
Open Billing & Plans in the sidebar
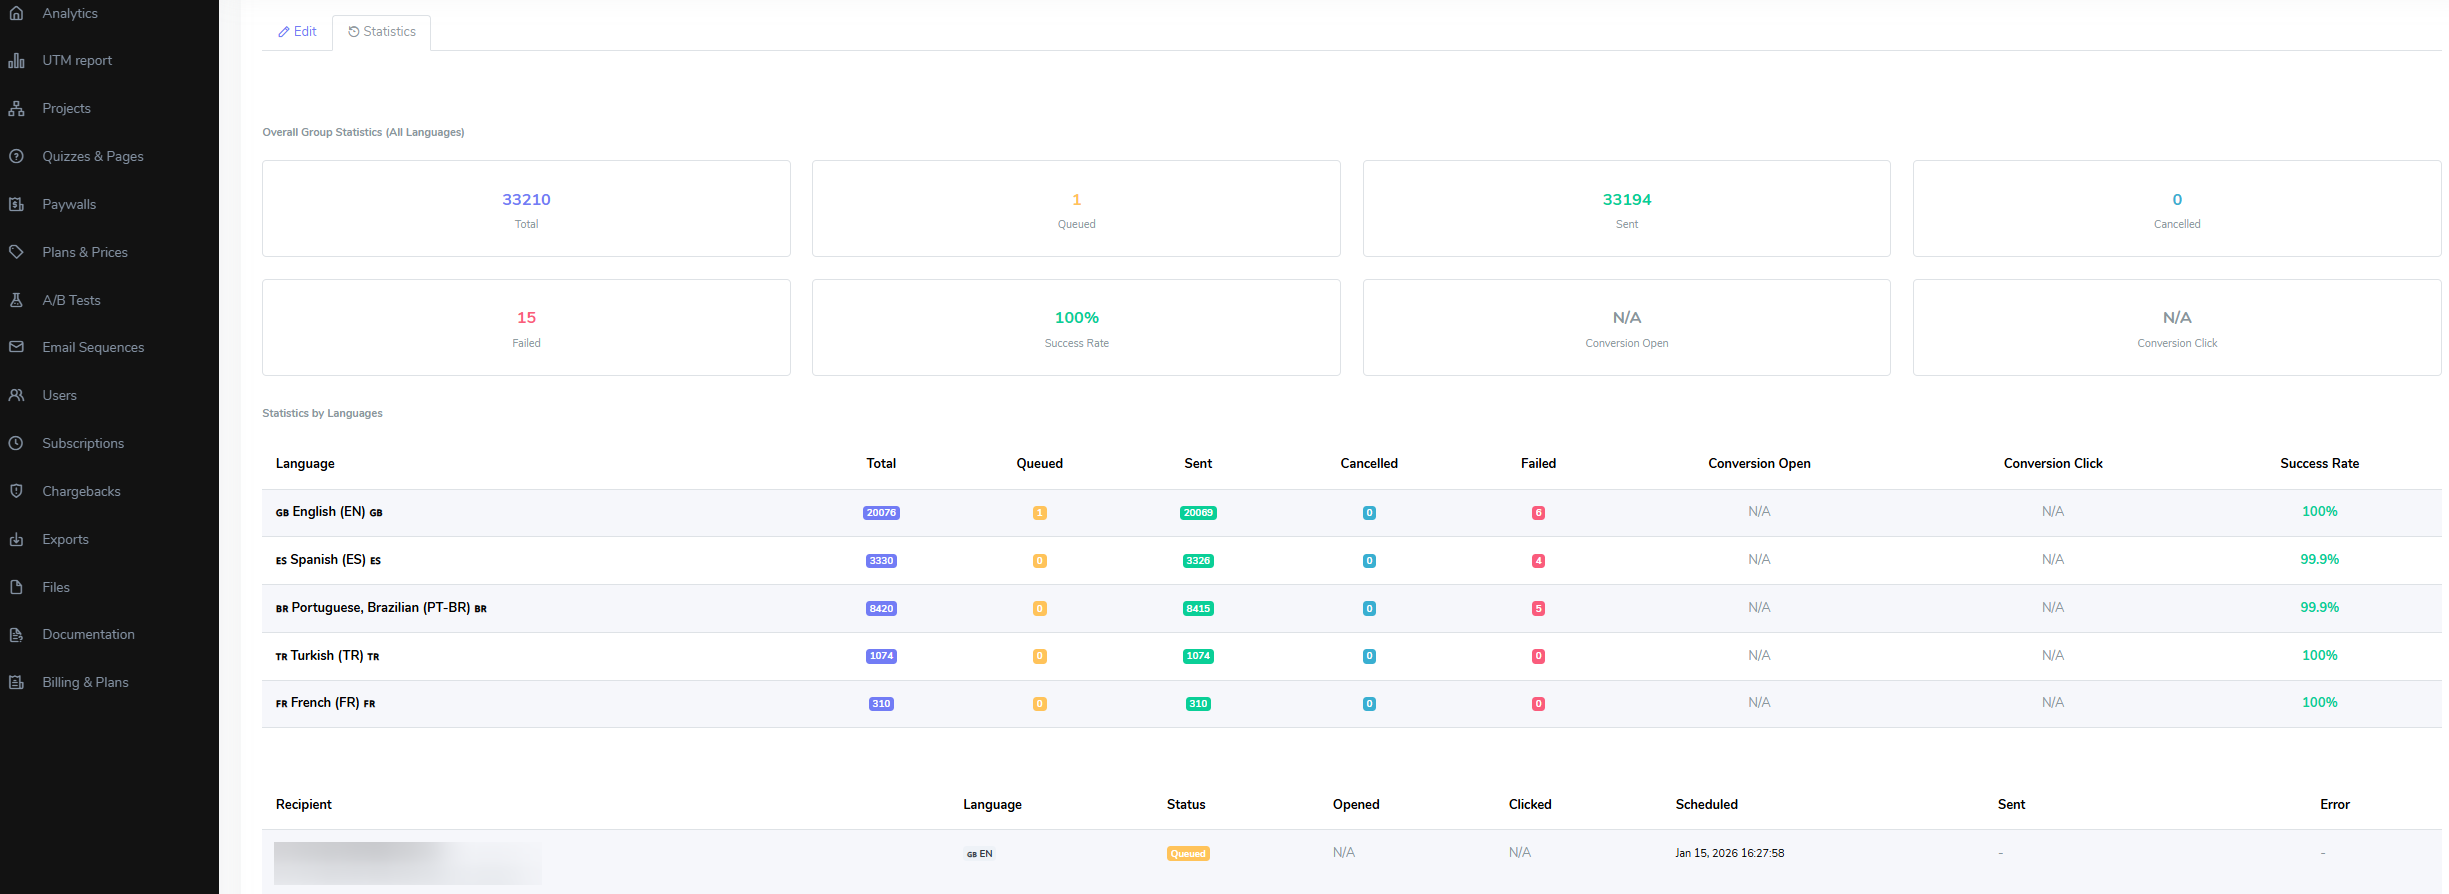coord(85,682)
